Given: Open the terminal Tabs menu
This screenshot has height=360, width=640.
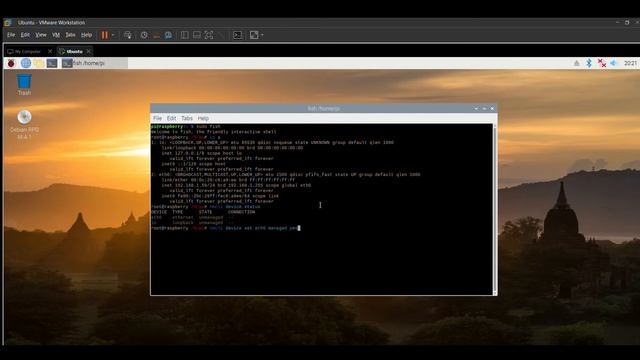Looking at the screenshot, I should click(x=187, y=118).
